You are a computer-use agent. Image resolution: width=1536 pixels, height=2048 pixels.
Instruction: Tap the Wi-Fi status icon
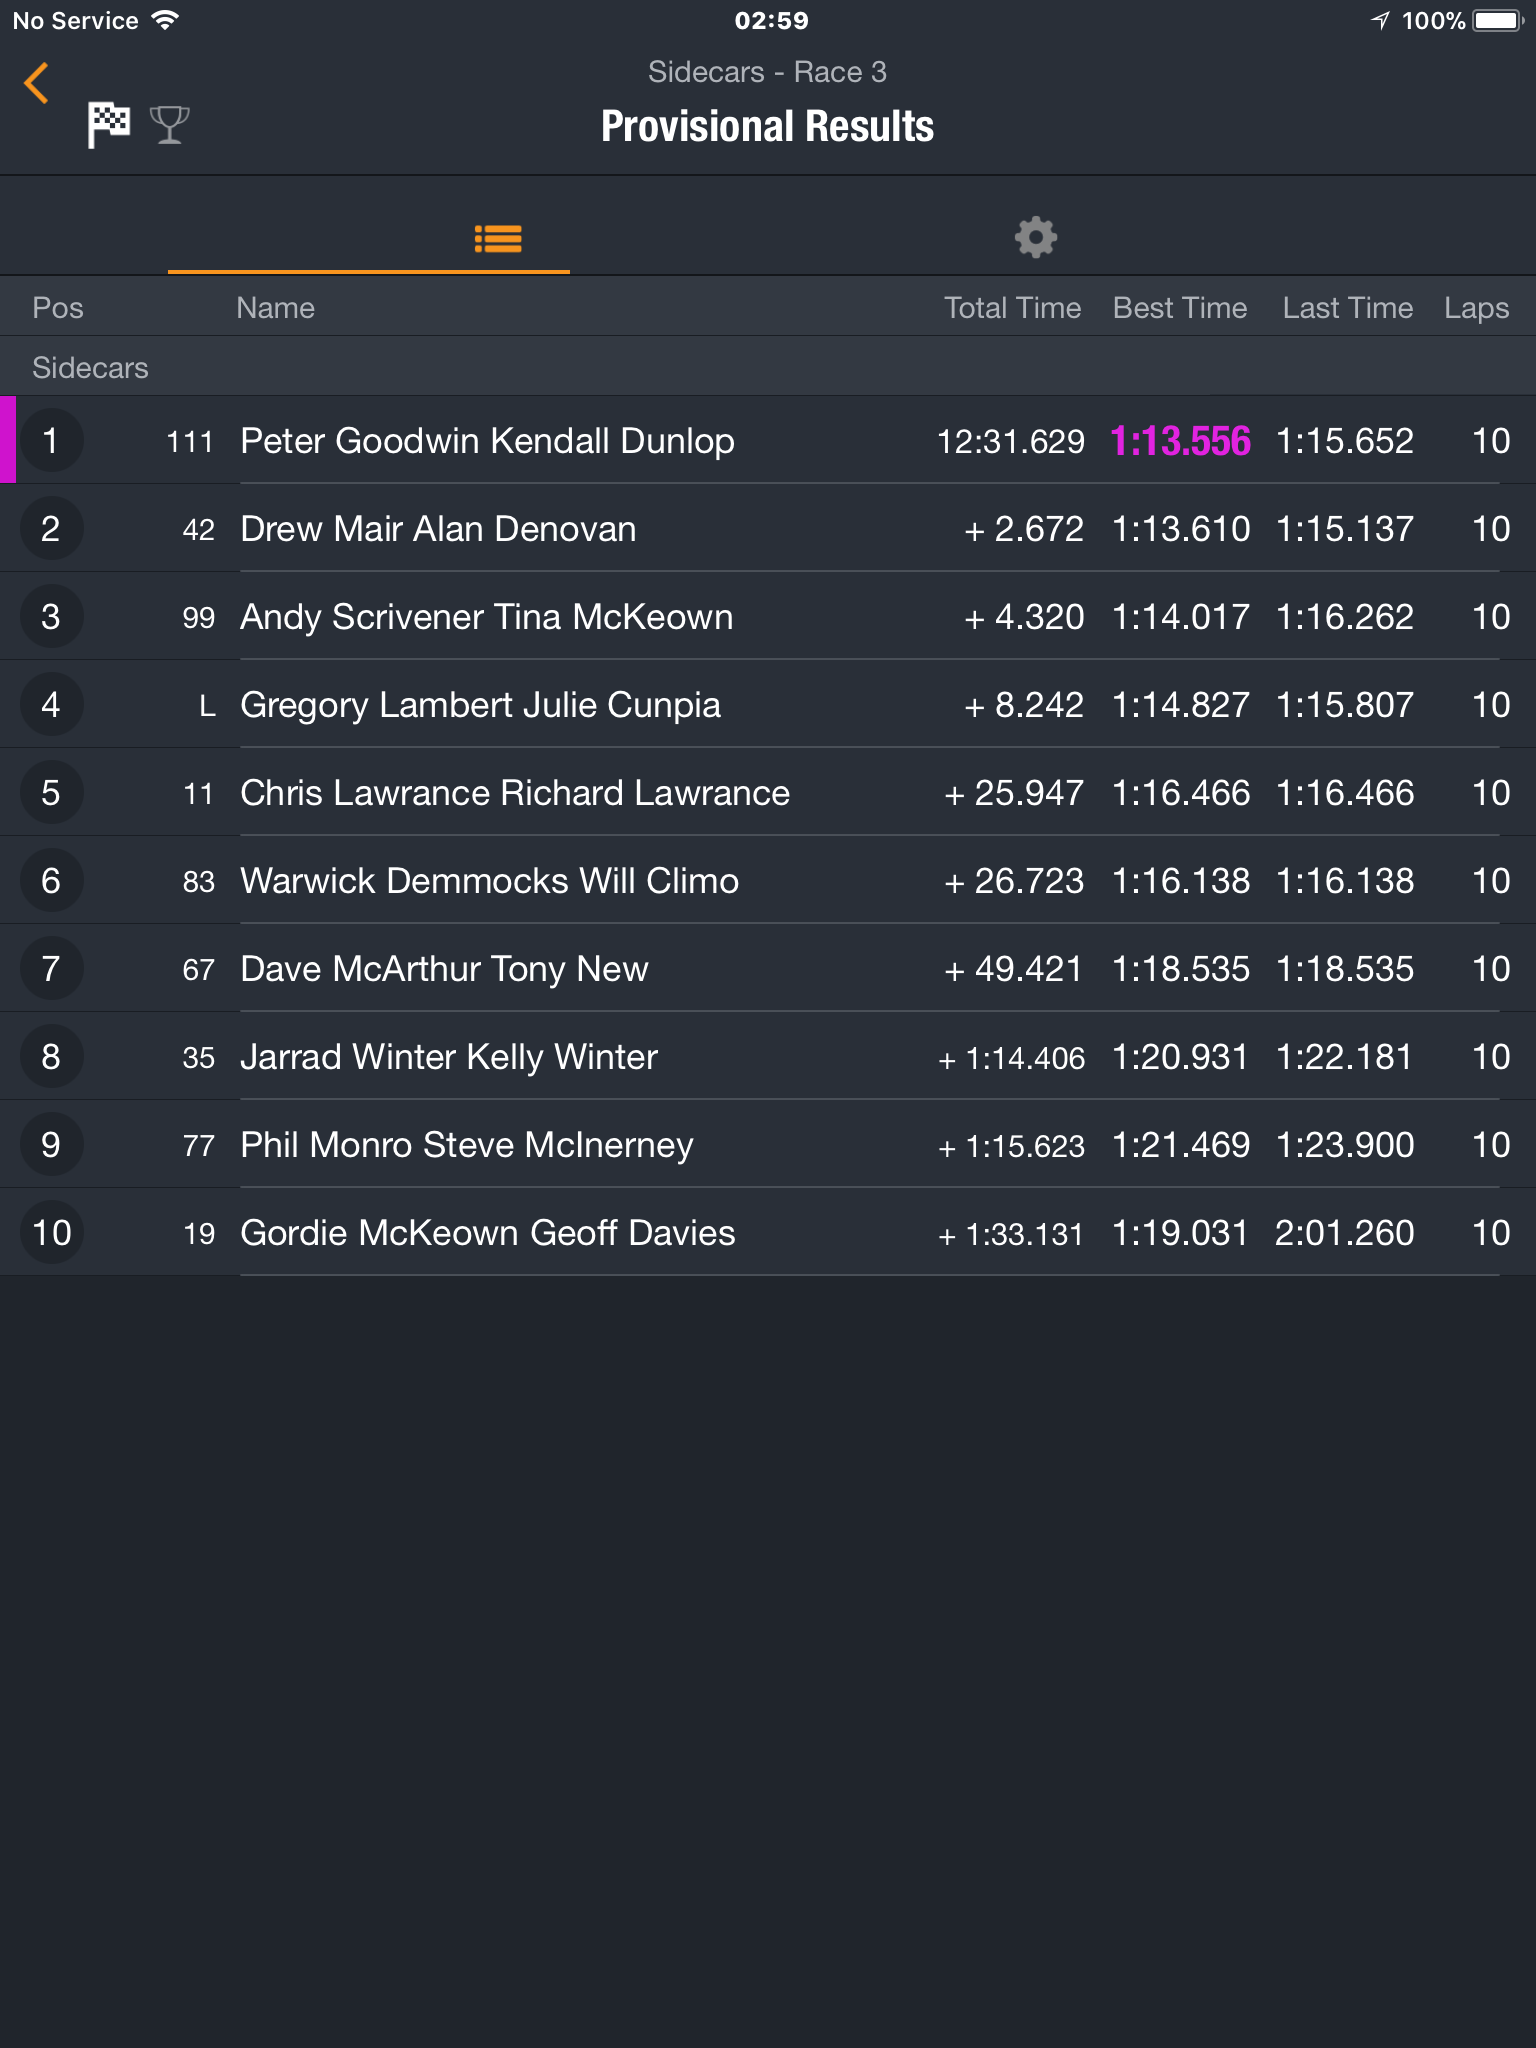165,20
